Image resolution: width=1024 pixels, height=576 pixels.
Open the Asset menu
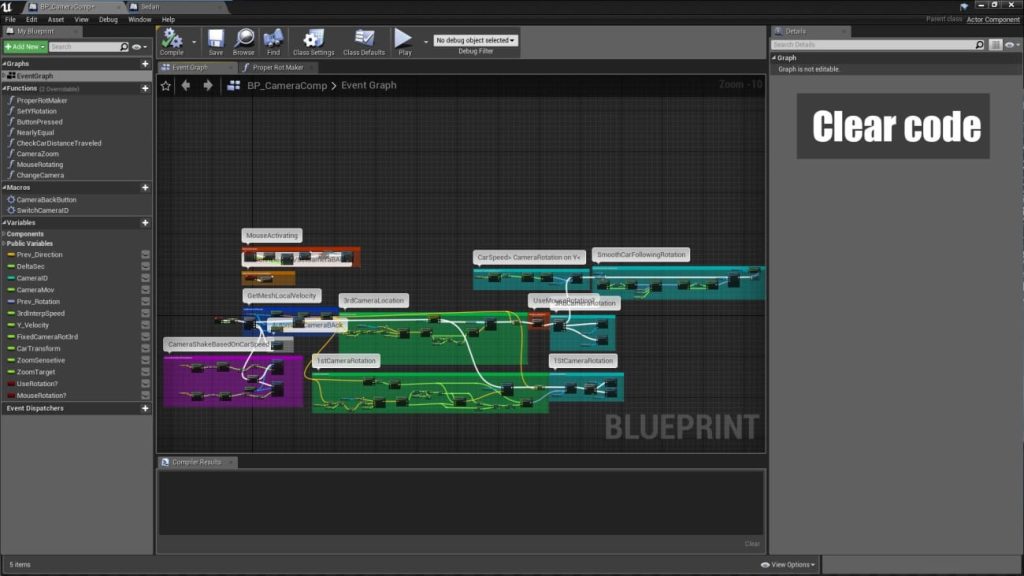tap(56, 19)
